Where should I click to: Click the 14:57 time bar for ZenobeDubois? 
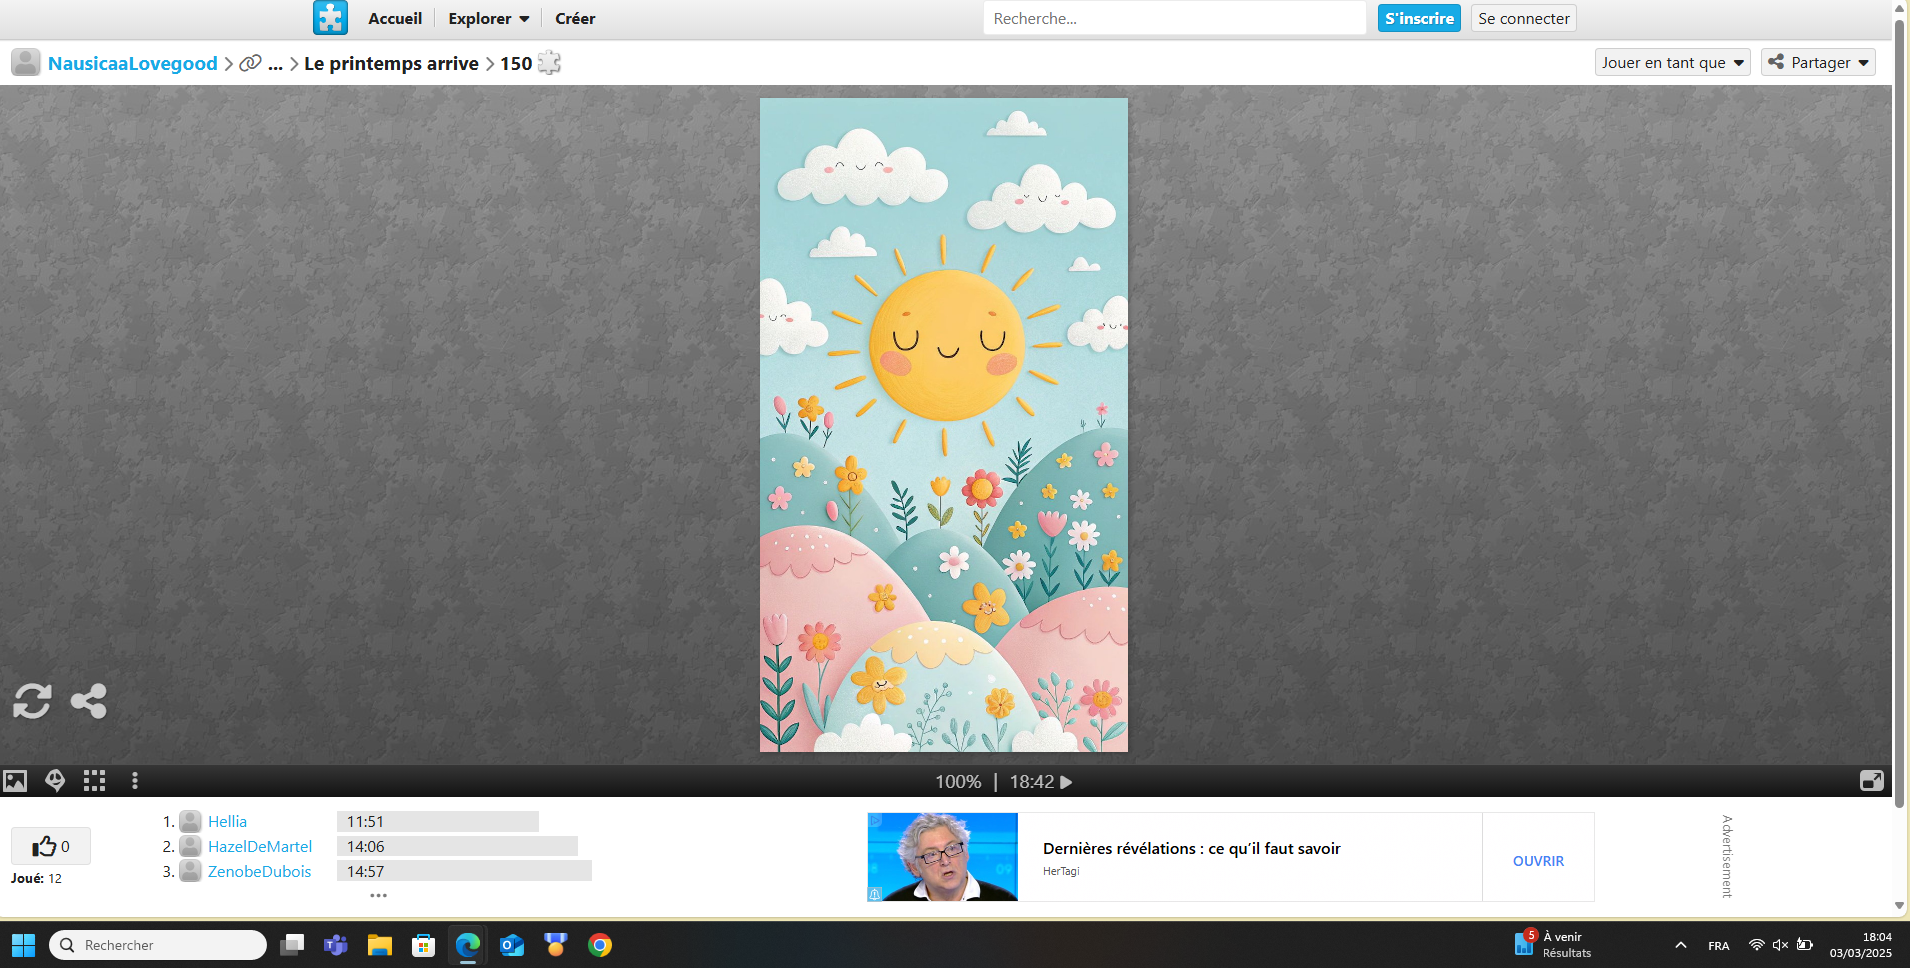coord(464,871)
